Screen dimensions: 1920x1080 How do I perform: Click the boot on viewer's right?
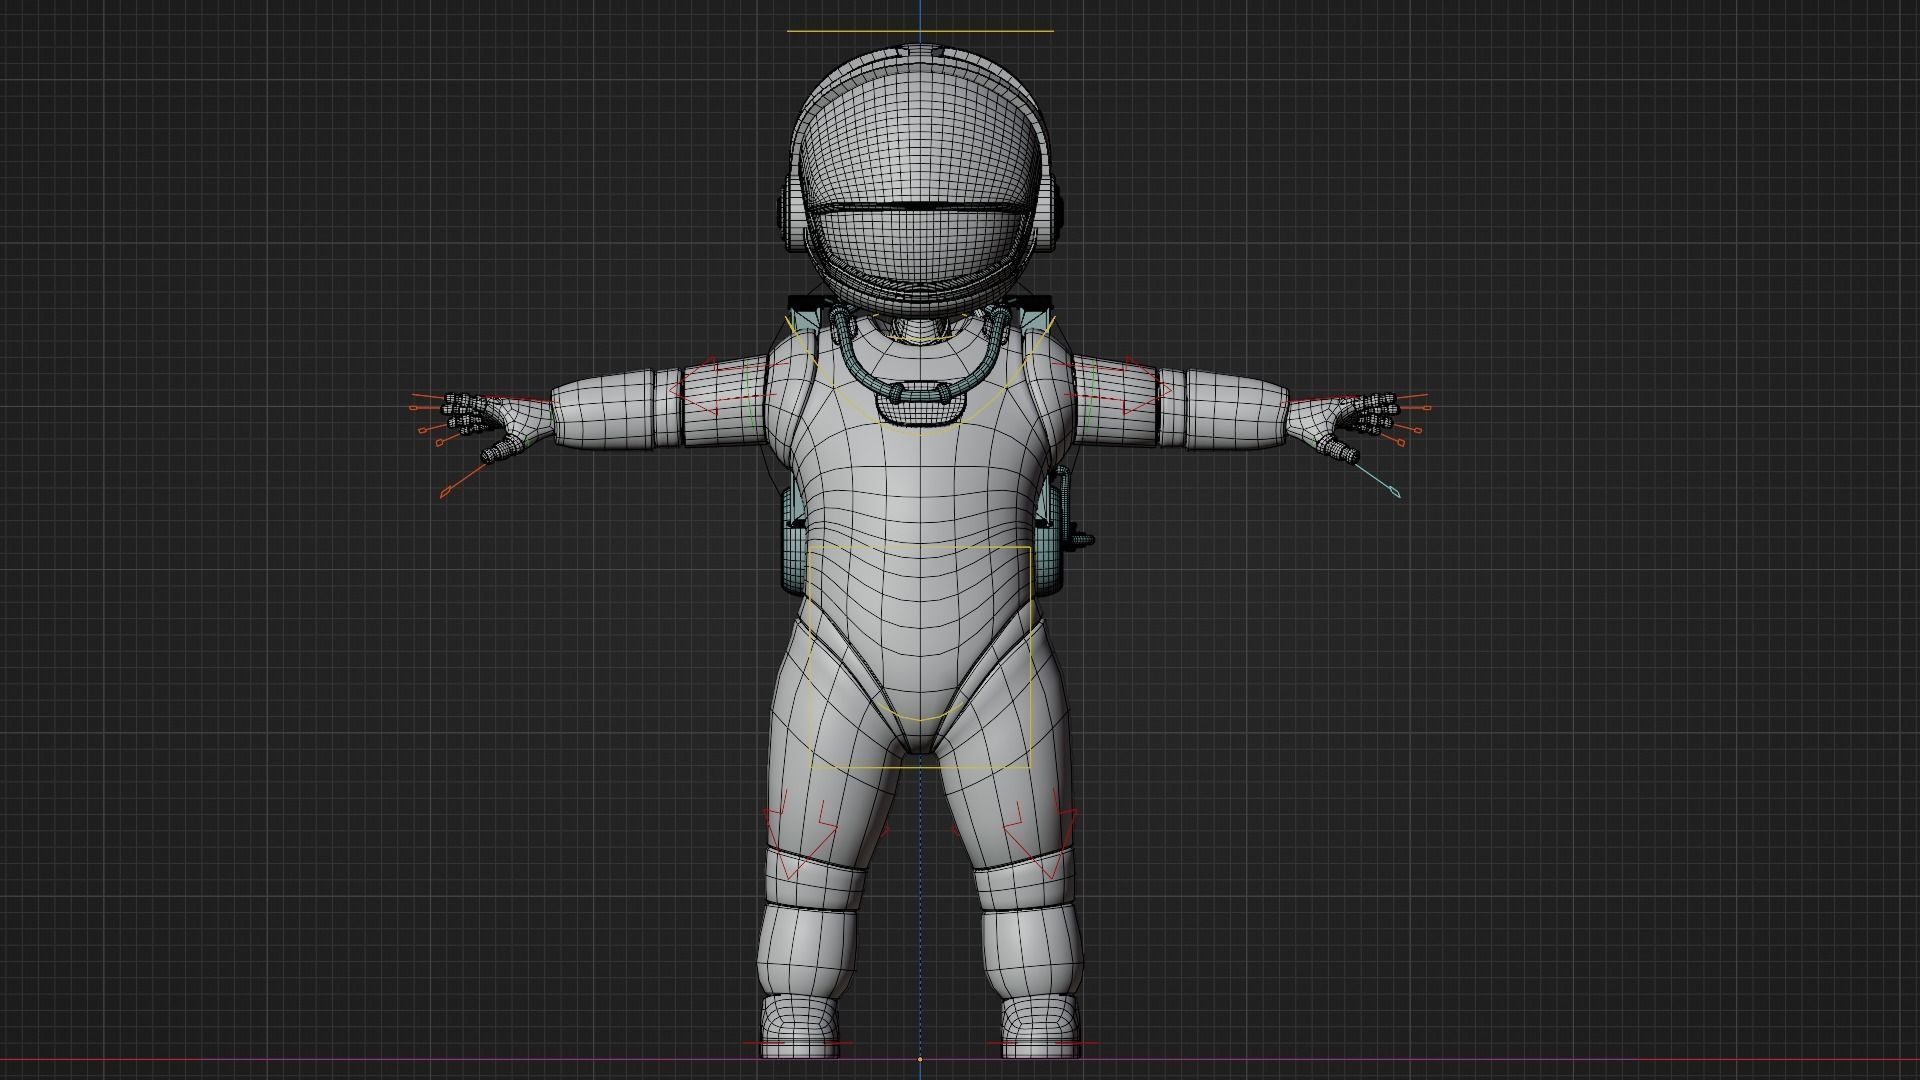(1041, 1025)
